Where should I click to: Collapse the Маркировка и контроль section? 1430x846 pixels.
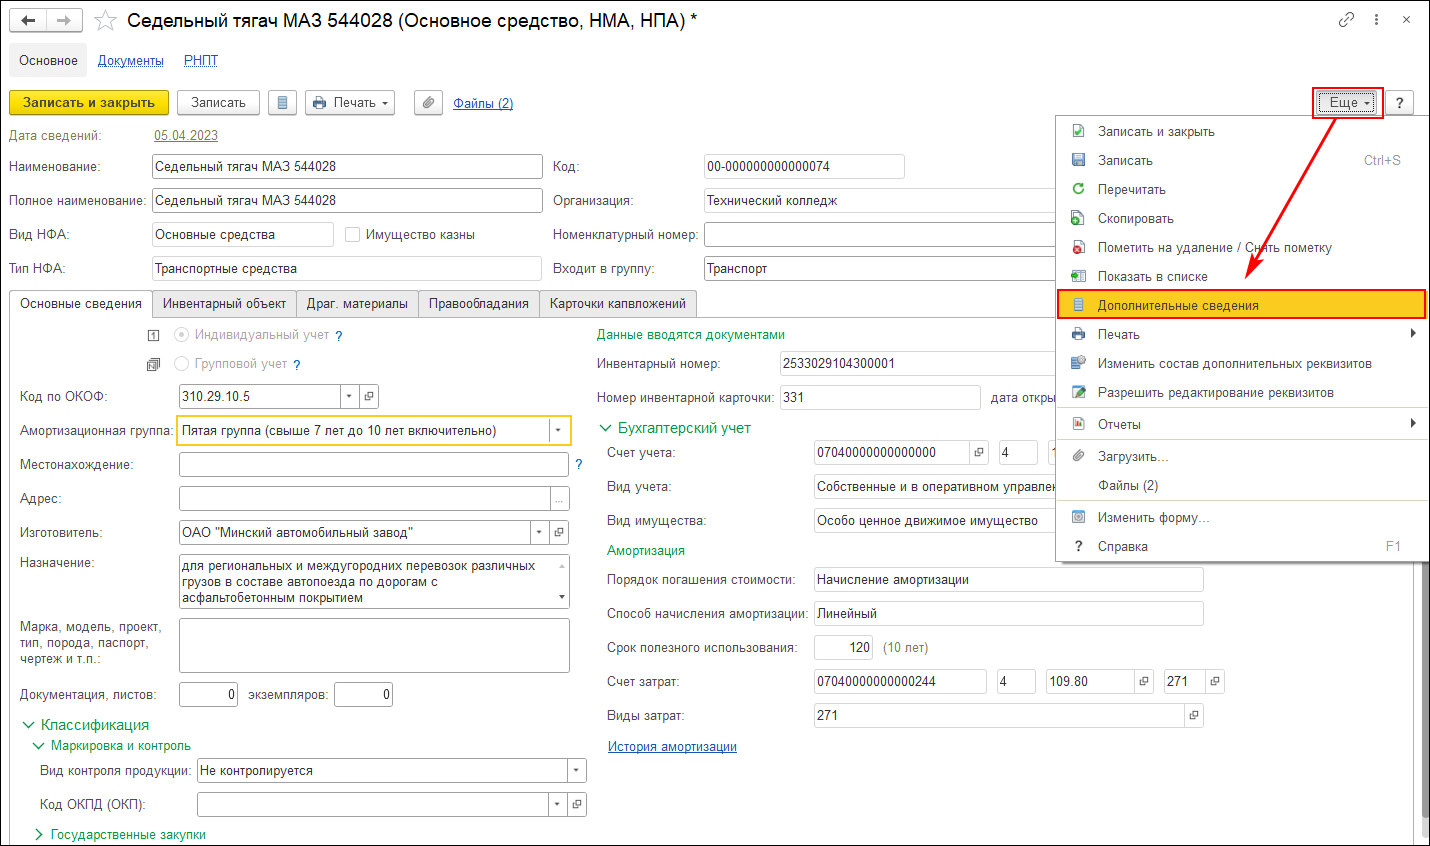coord(38,746)
